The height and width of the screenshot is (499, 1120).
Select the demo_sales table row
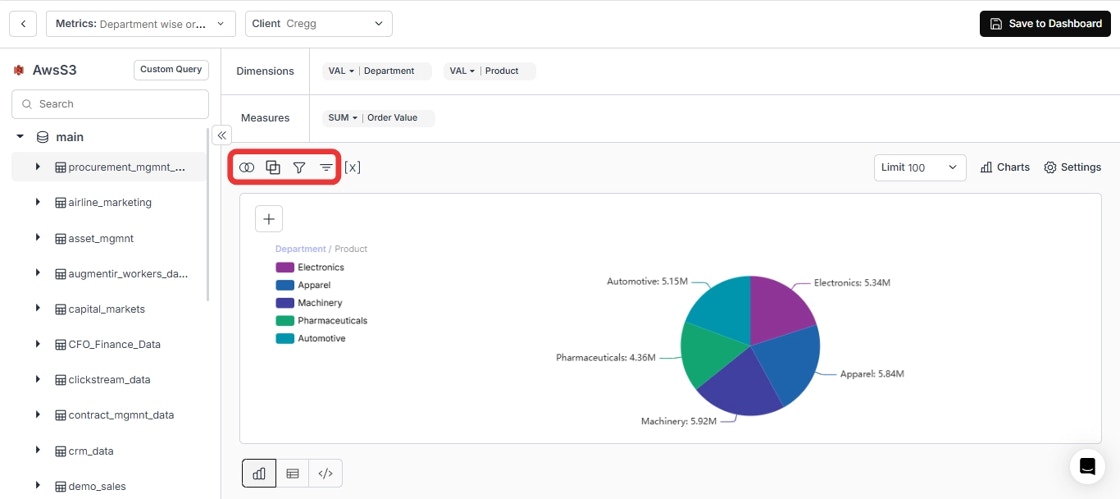109,486
